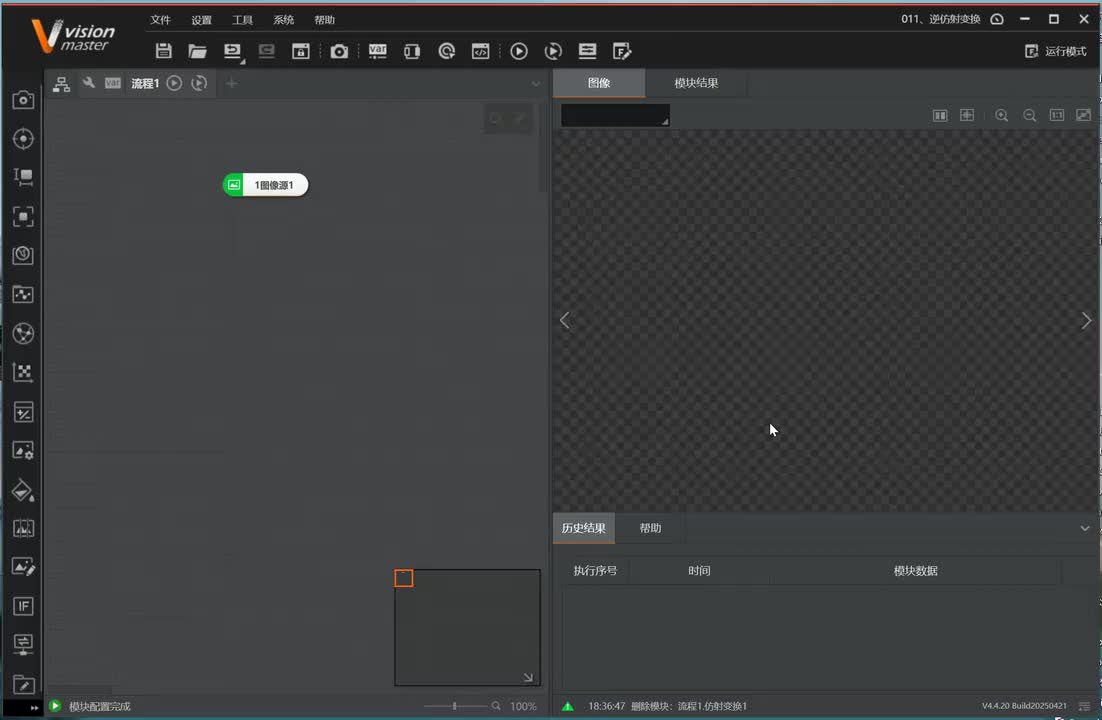Click the global trigger toolbar icon
The image size is (1102, 720).
pos(446,51)
